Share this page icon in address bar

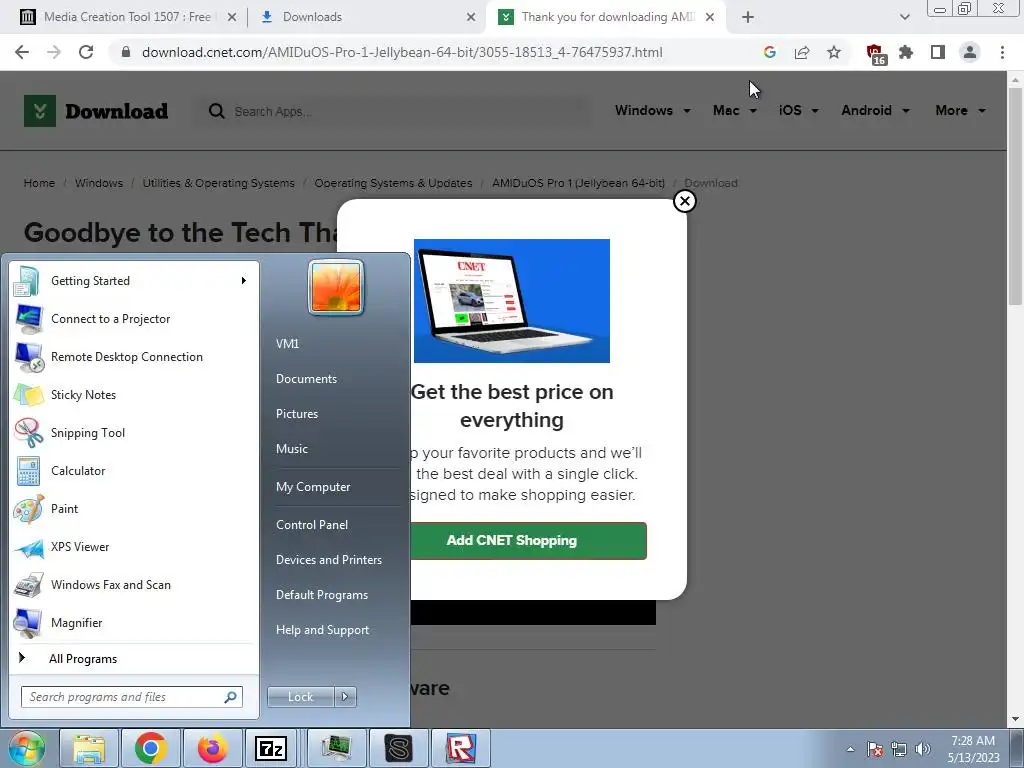coord(802,52)
